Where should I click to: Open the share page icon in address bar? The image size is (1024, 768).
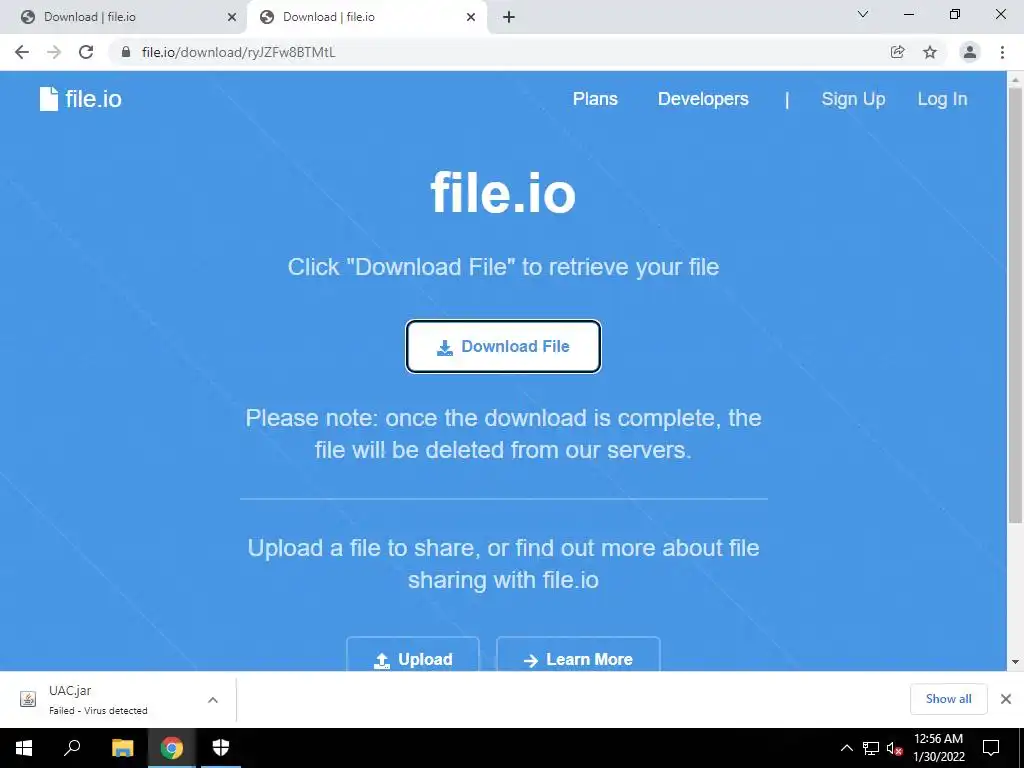click(898, 52)
